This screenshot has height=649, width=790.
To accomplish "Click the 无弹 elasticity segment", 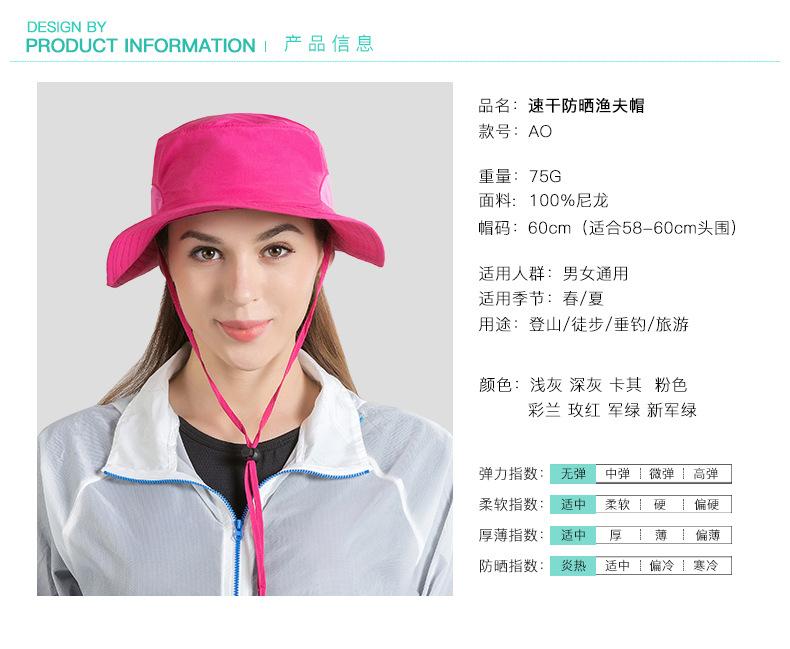I will [573, 474].
